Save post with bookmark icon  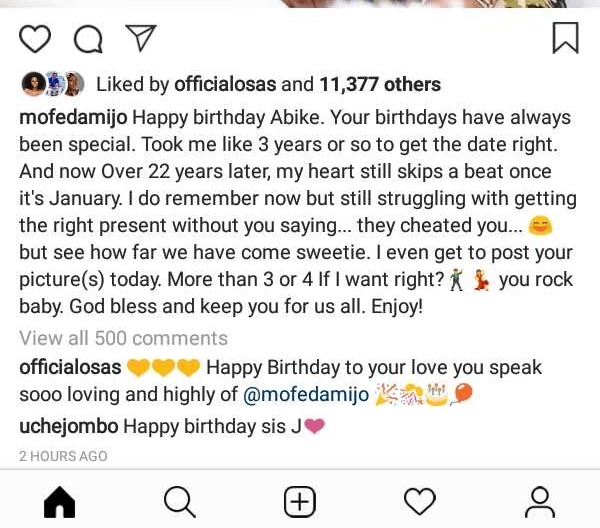[x=565, y=38]
